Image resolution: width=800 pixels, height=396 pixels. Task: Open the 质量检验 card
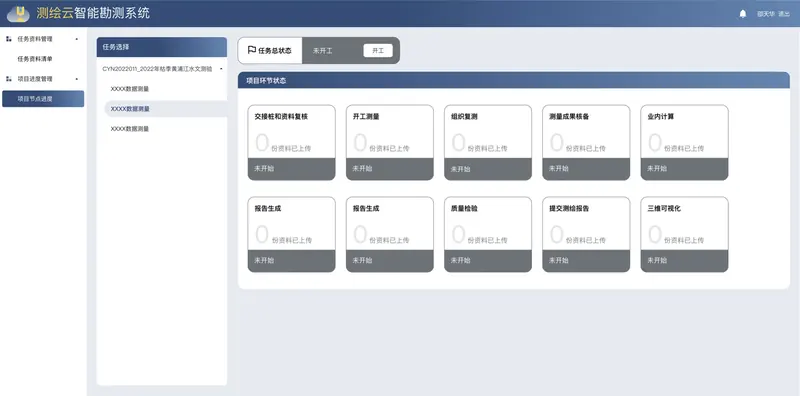coord(488,234)
